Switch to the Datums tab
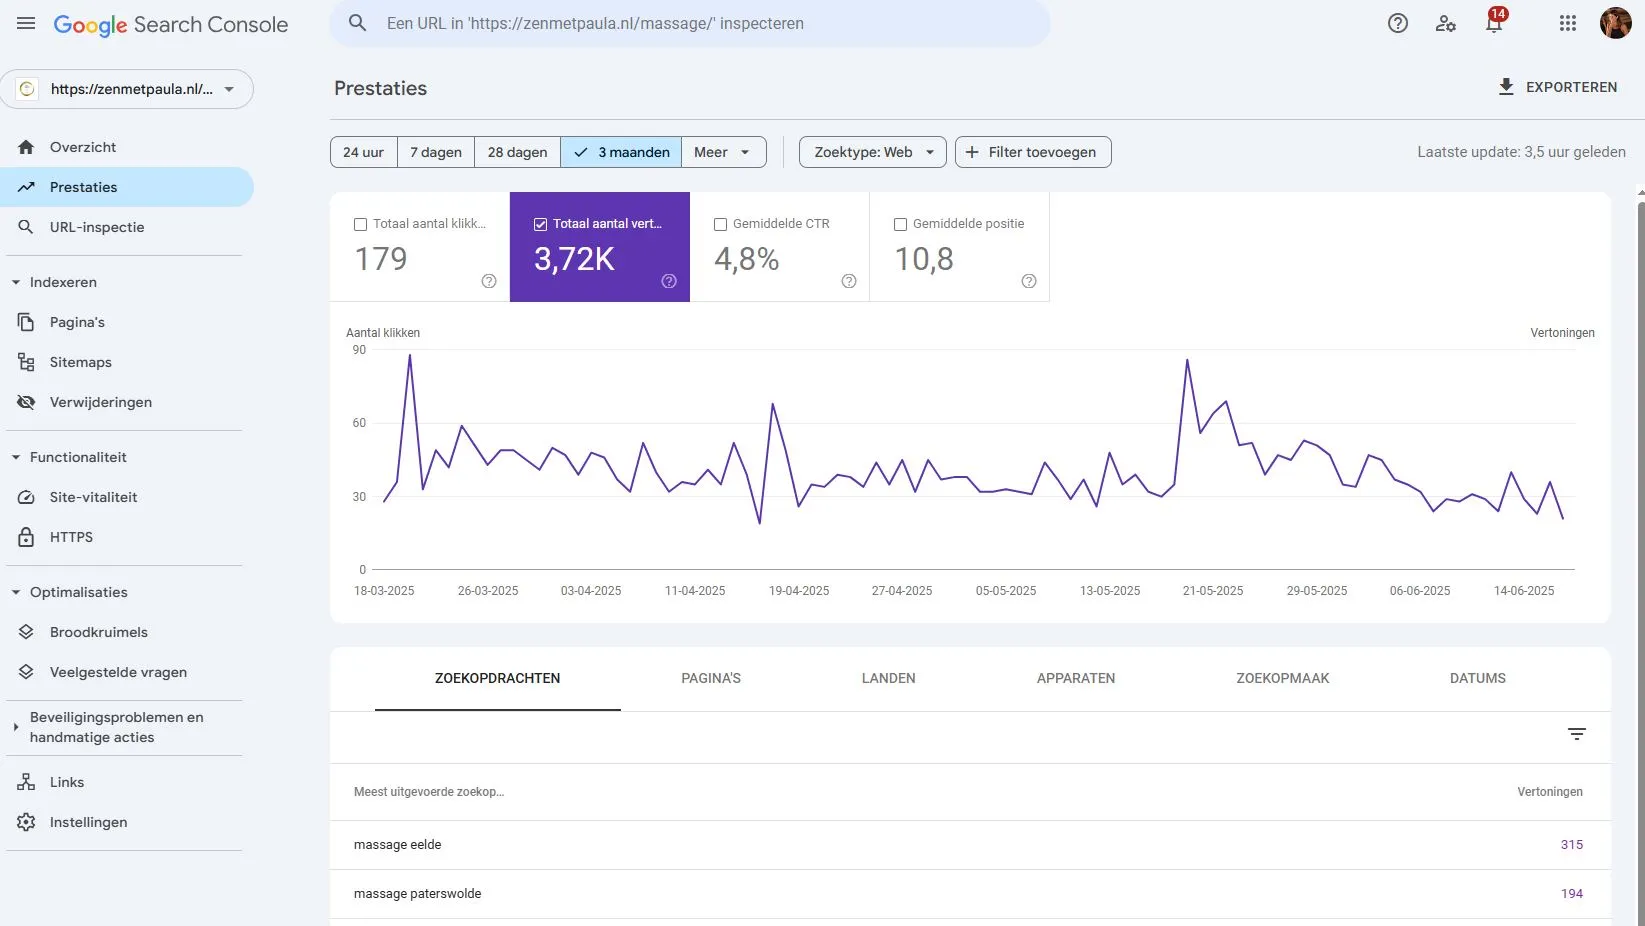Viewport: 1645px width, 926px height. pos(1478,678)
